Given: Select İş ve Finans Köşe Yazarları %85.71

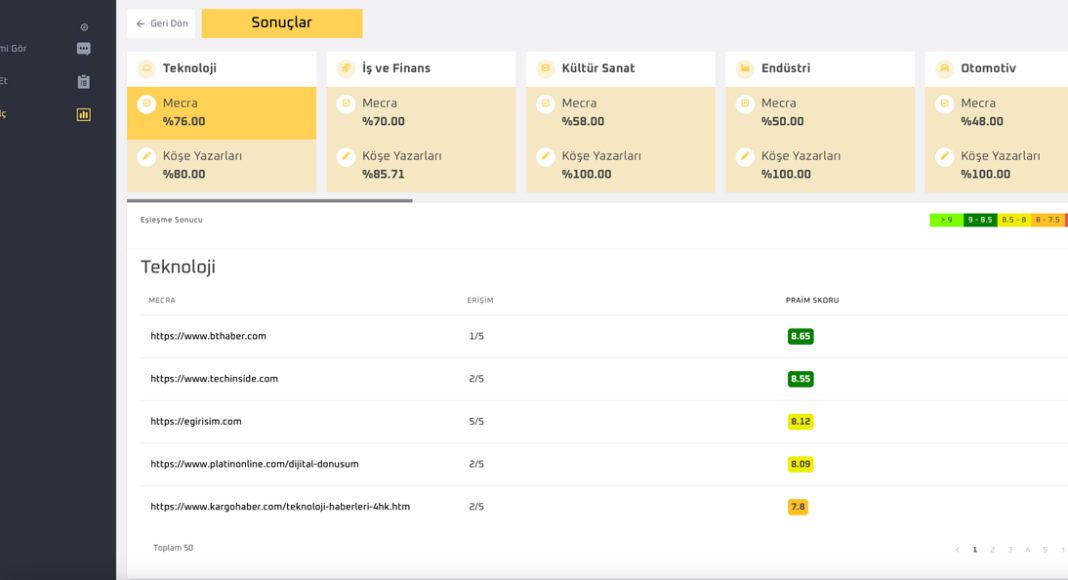Looking at the screenshot, I should [x=421, y=165].
